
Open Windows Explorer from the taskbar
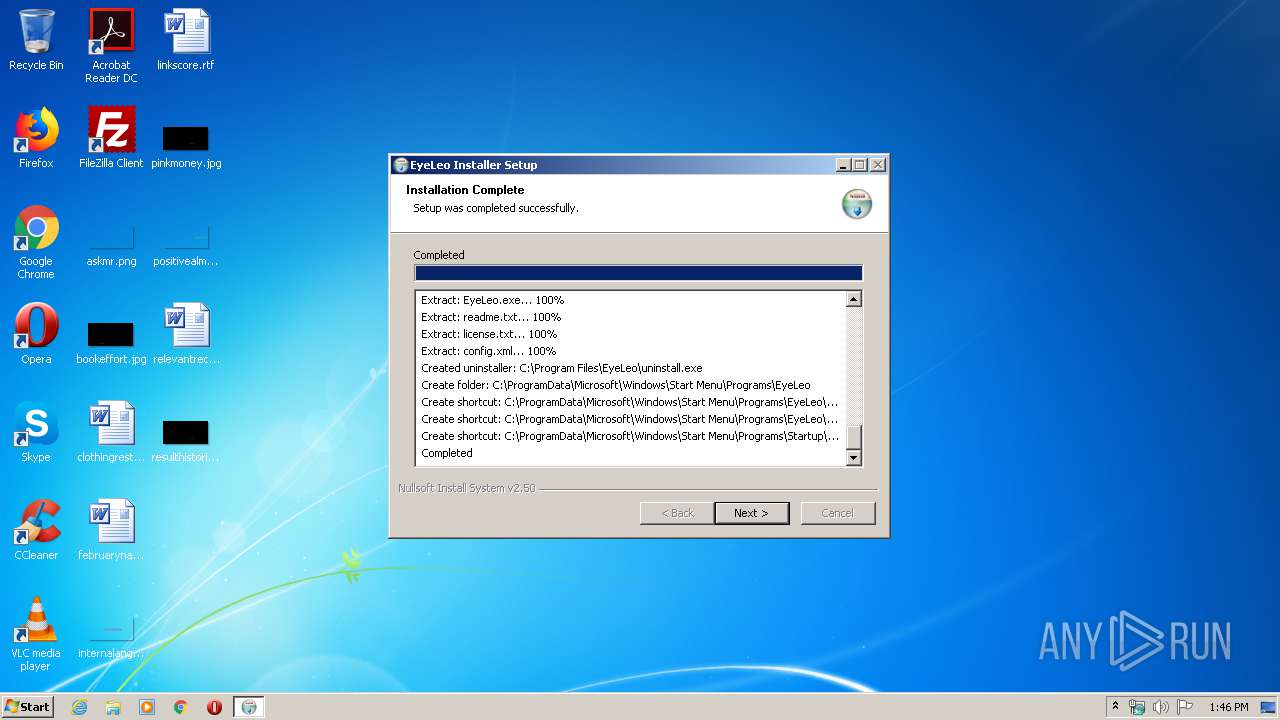pyautogui.click(x=113, y=707)
